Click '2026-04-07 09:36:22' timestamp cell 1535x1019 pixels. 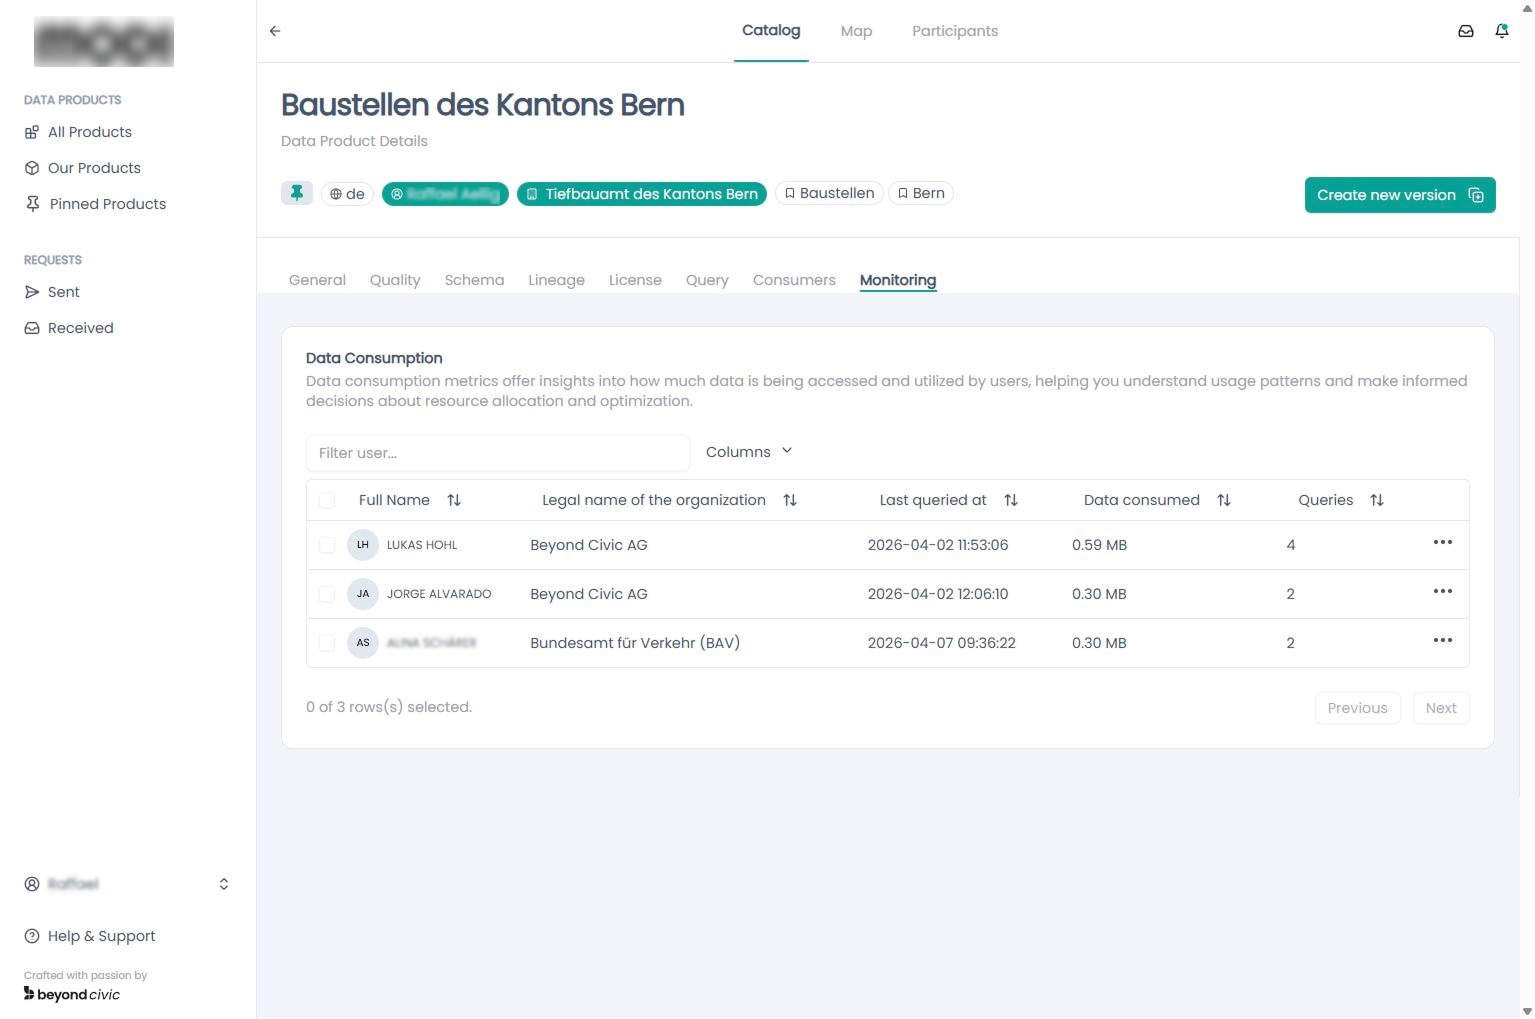pos(942,643)
